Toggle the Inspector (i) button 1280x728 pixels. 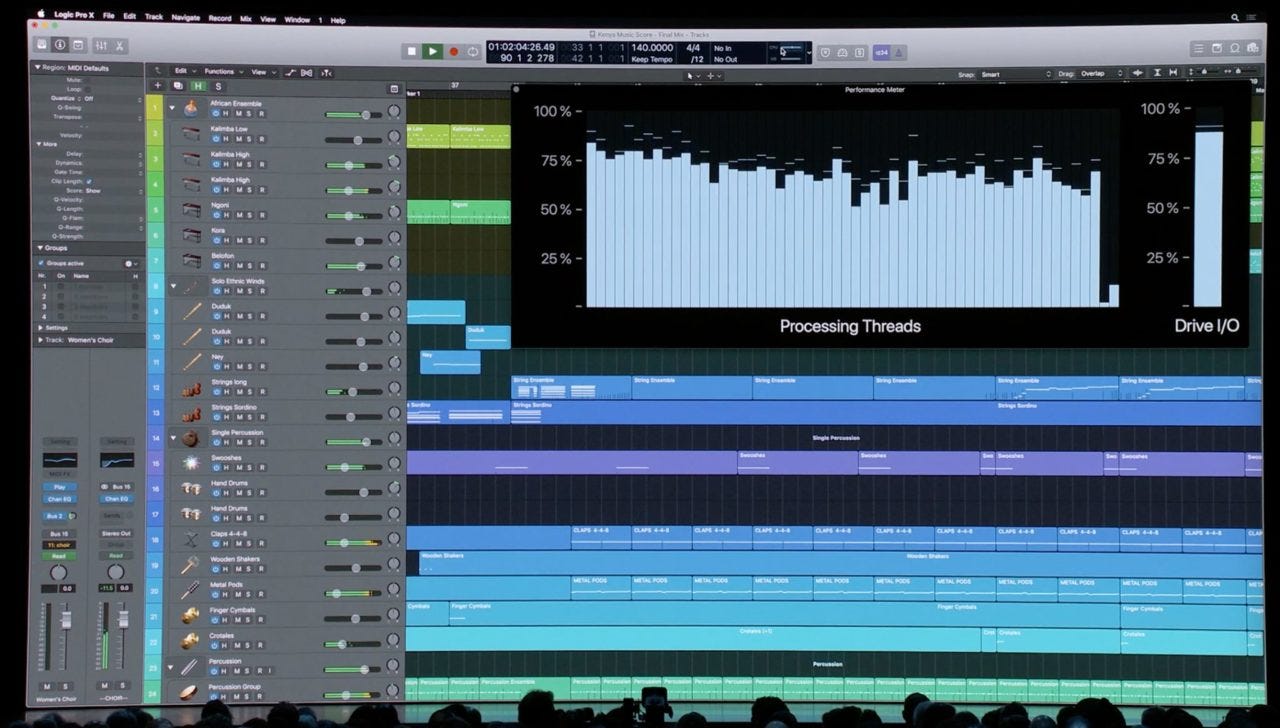(60, 45)
